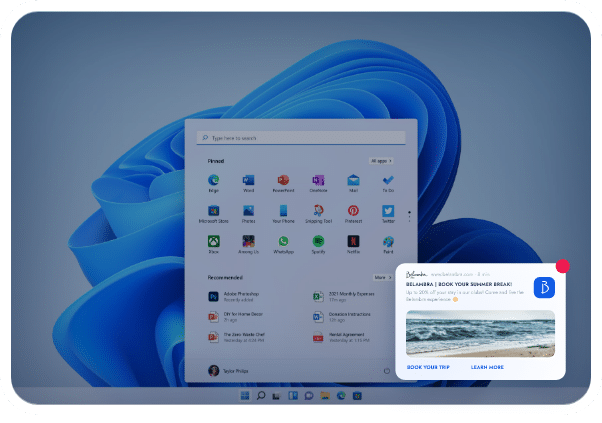The height and width of the screenshot is (423, 602).
Task: Open Snipping Tool
Action: coord(318,214)
